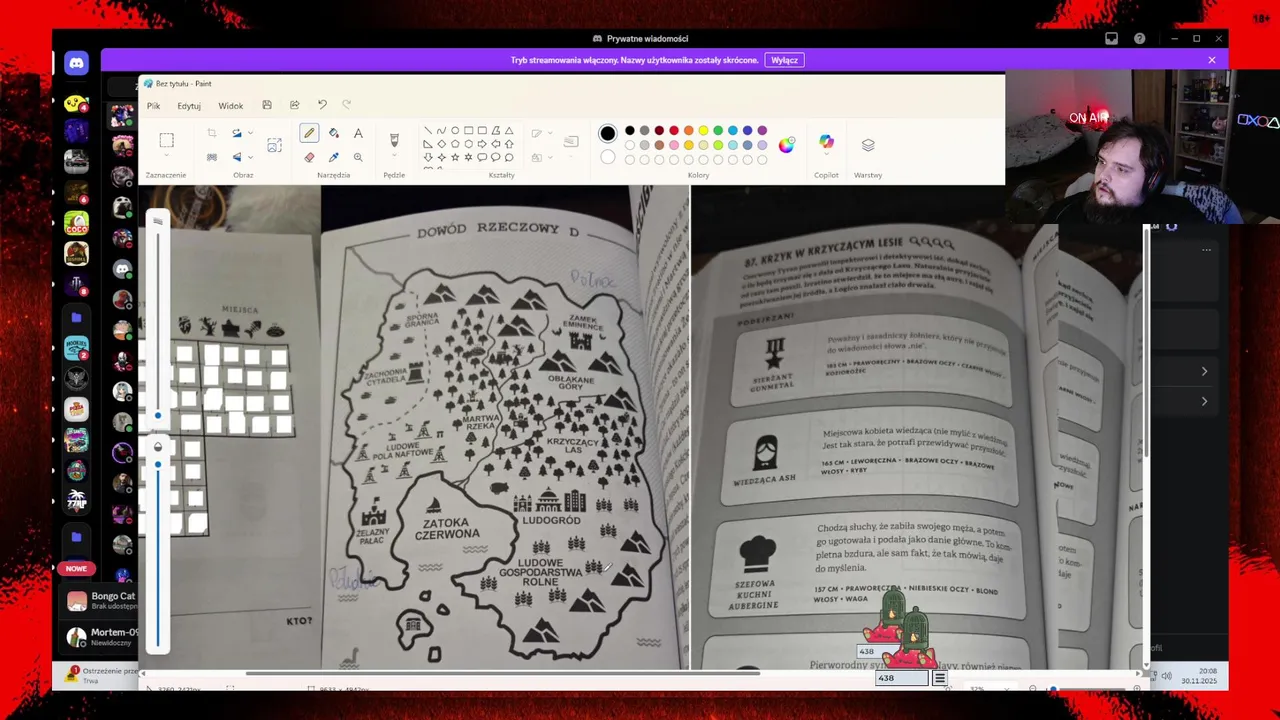Select the primary black color circle
This screenshot has width=1280, height=720.
[x=608, y=133]
